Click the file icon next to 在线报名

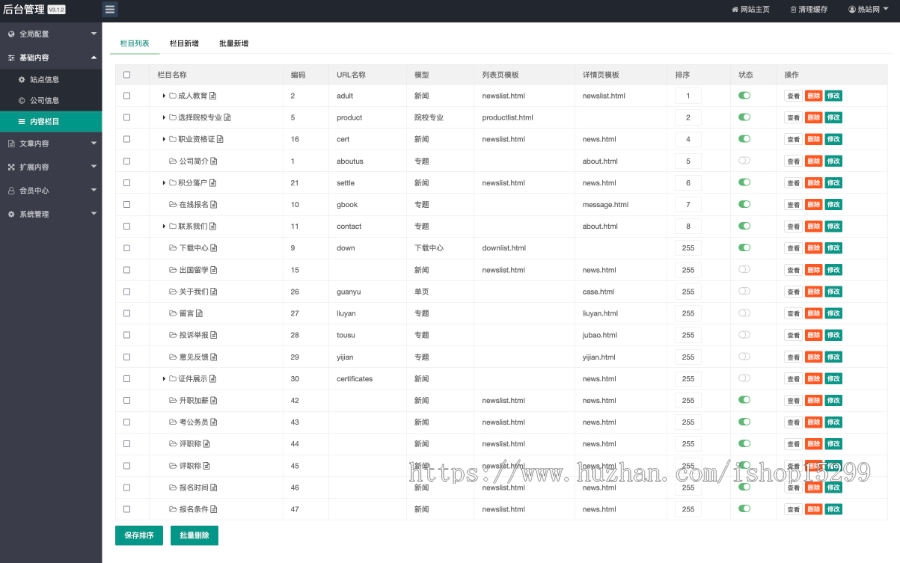[x=214, y=205]
